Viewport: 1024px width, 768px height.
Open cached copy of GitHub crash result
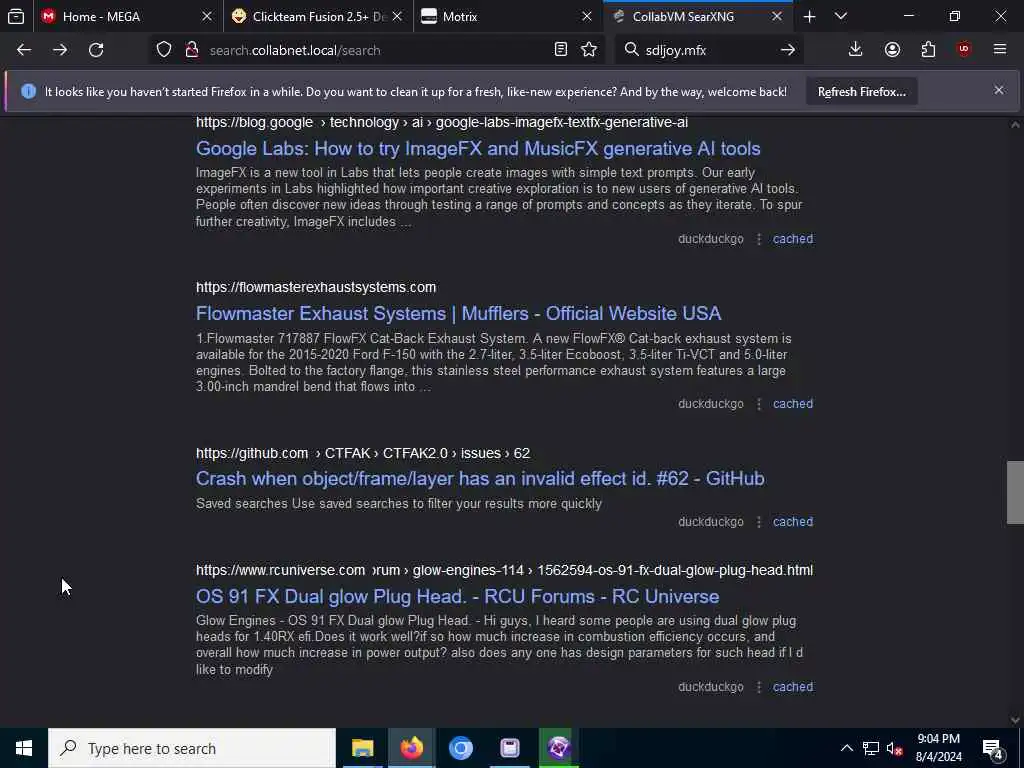pos(793,522)
